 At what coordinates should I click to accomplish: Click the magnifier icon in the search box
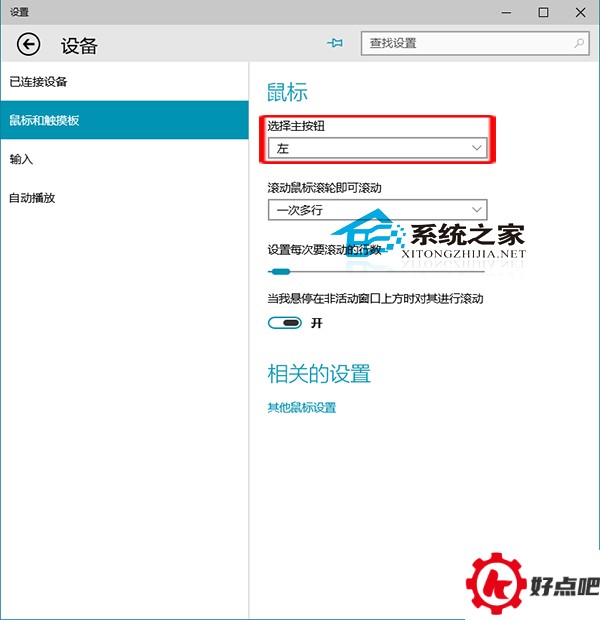pyautogui.click(x=579, y=43)
